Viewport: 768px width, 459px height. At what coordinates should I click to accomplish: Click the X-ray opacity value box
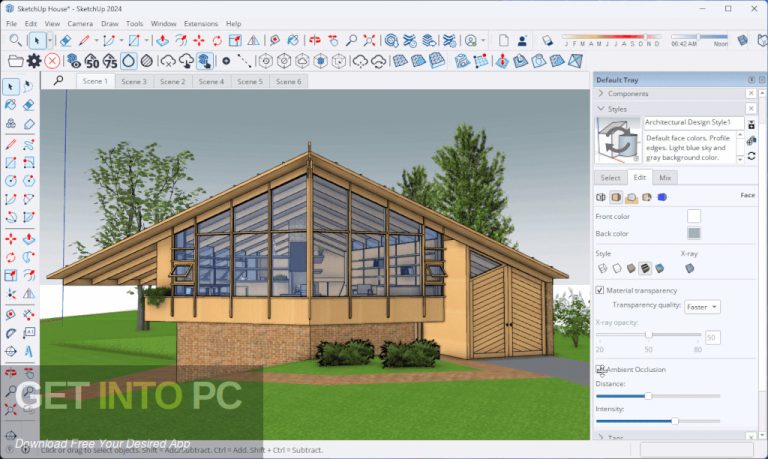click(x=711, y=337)
